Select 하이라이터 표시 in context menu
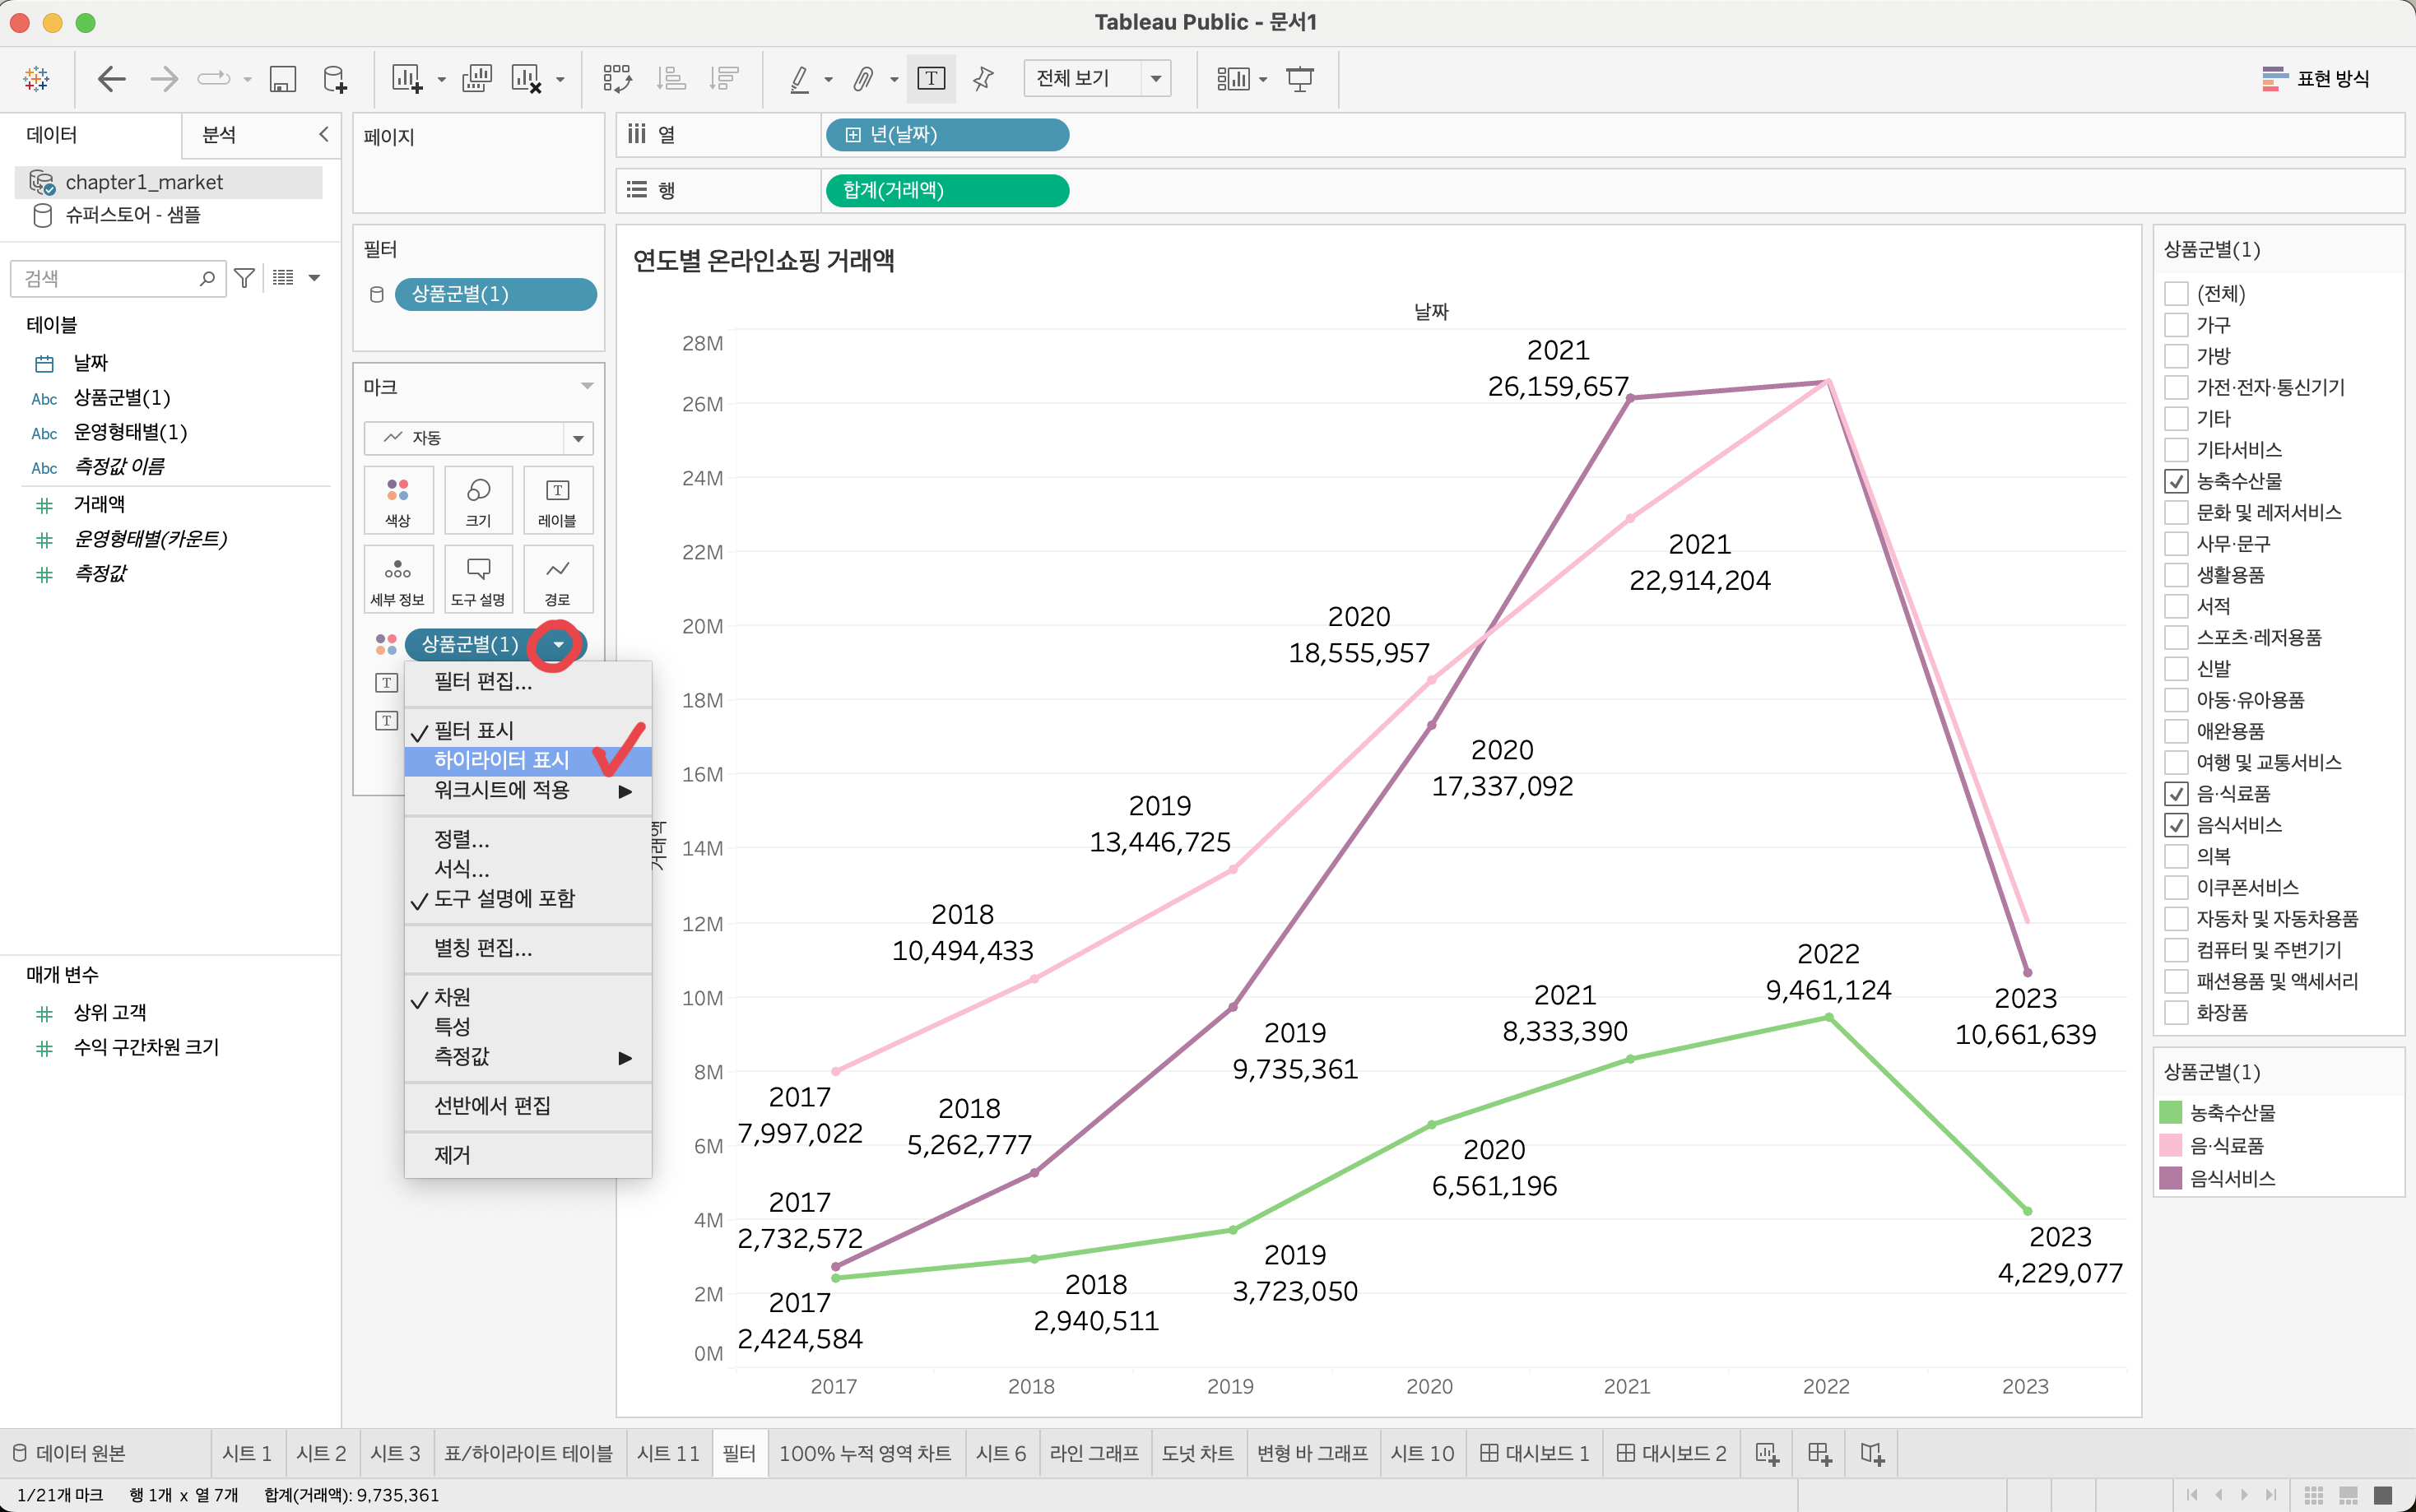 [502, 760]
